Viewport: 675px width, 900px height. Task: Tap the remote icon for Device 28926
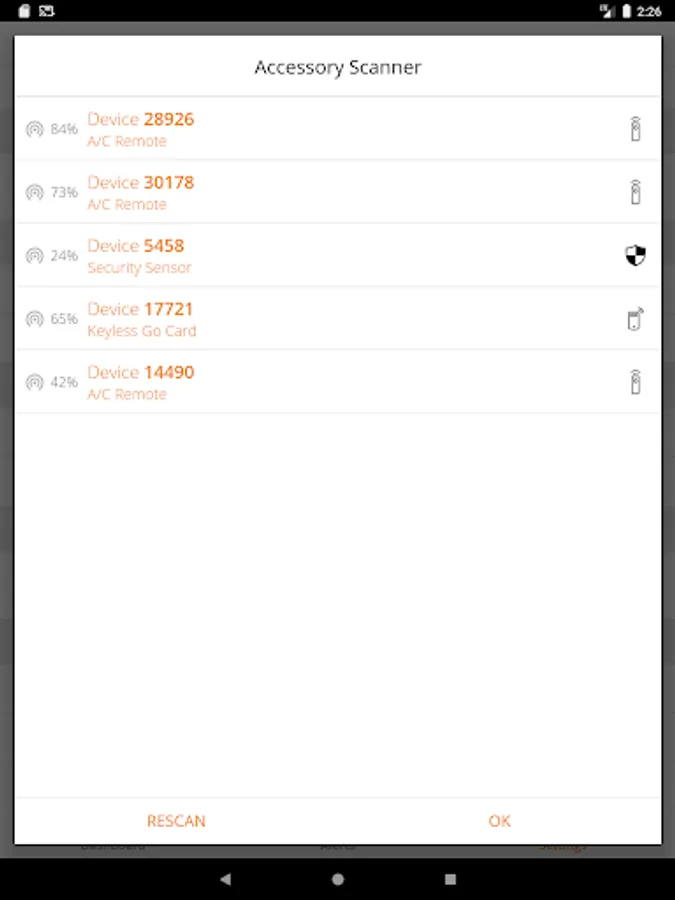[635, 129]
